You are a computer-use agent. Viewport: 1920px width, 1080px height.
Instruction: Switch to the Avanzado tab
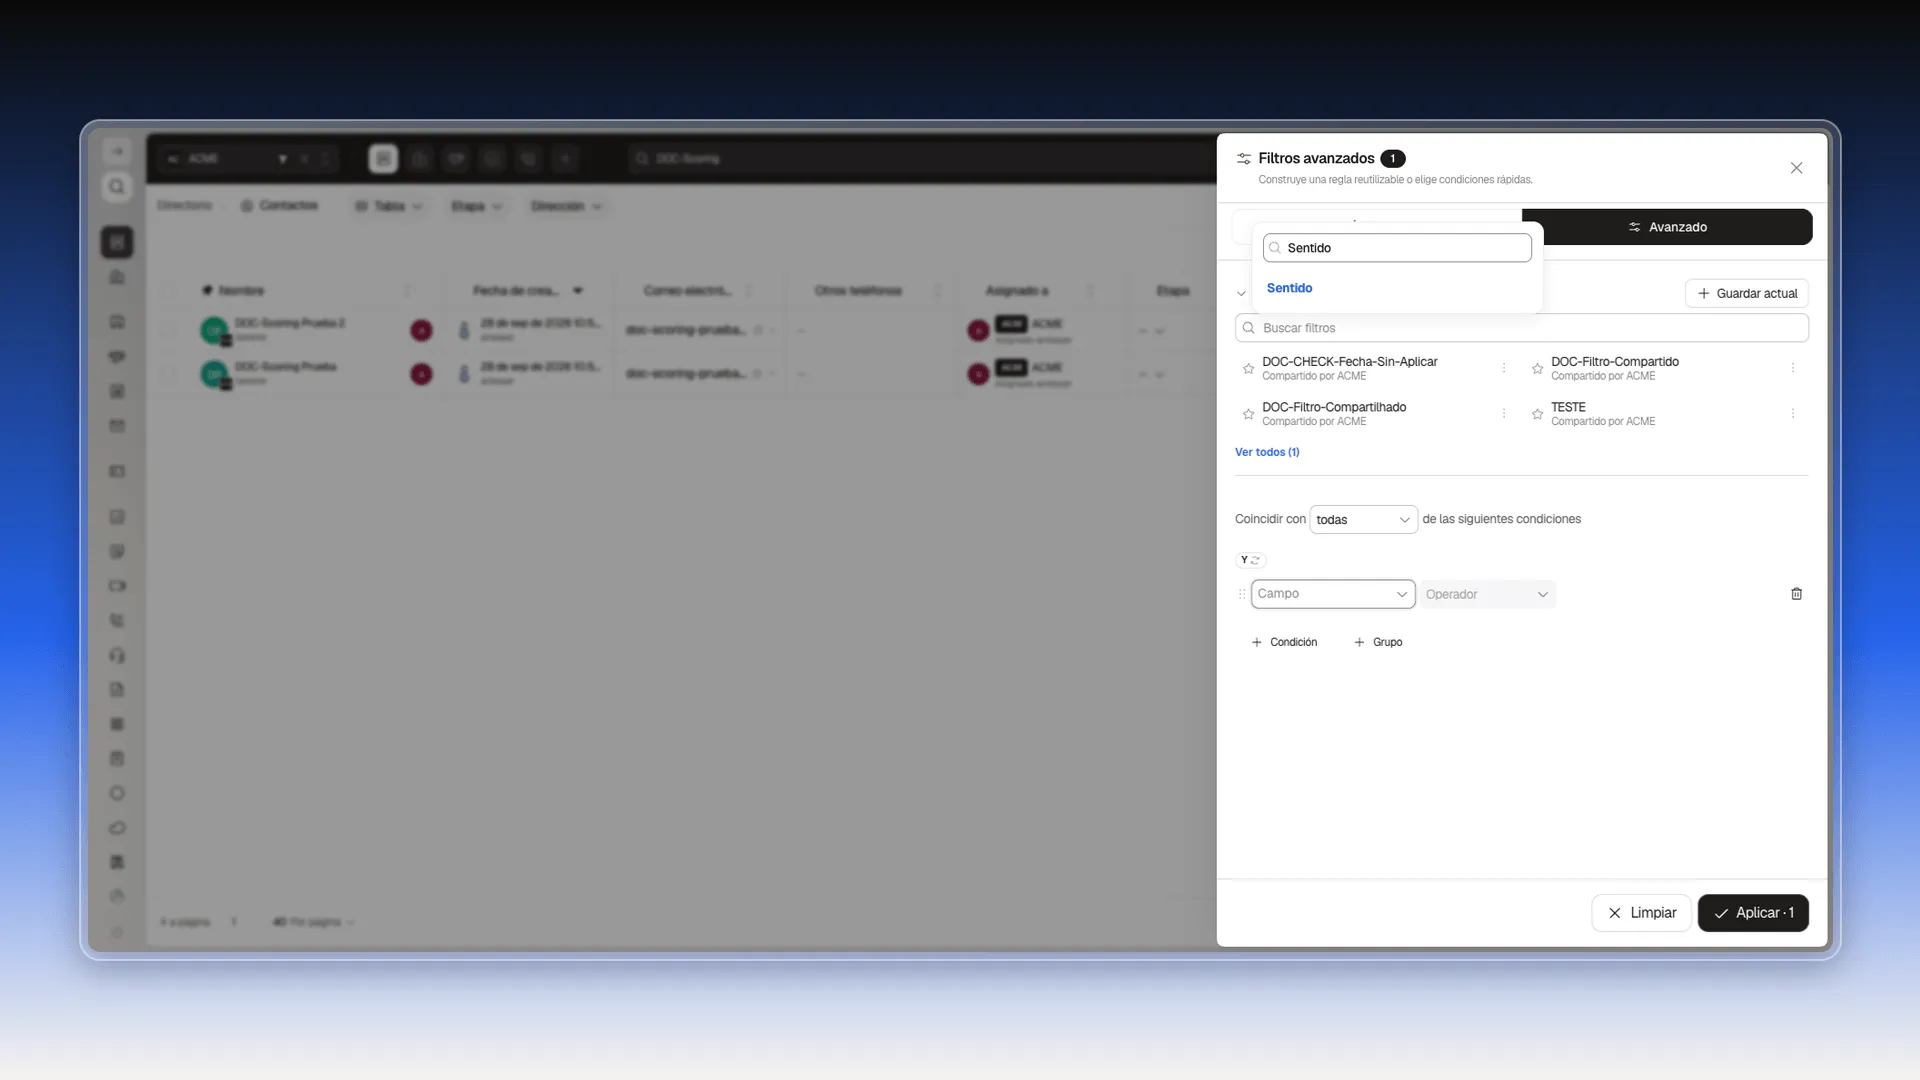point(1667,227)
